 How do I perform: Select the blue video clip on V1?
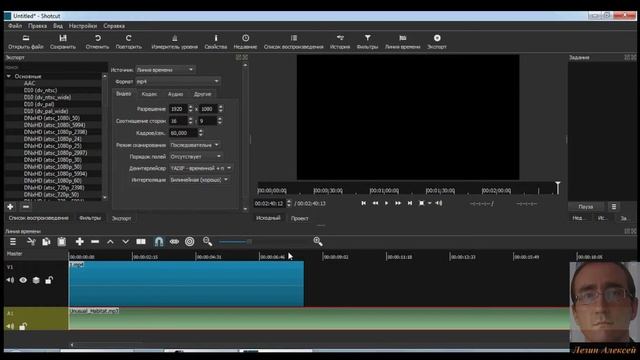pyautogui.click(x=186, y=284)
